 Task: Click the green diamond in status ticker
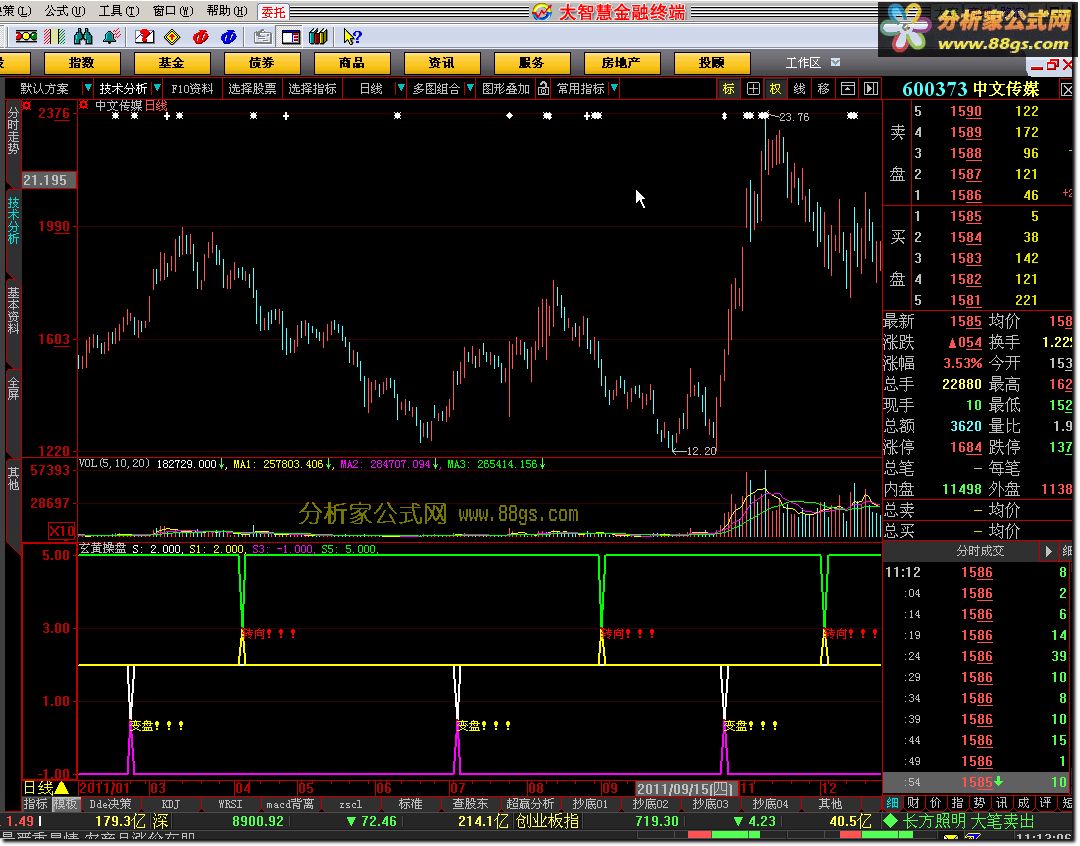(891, 821)
